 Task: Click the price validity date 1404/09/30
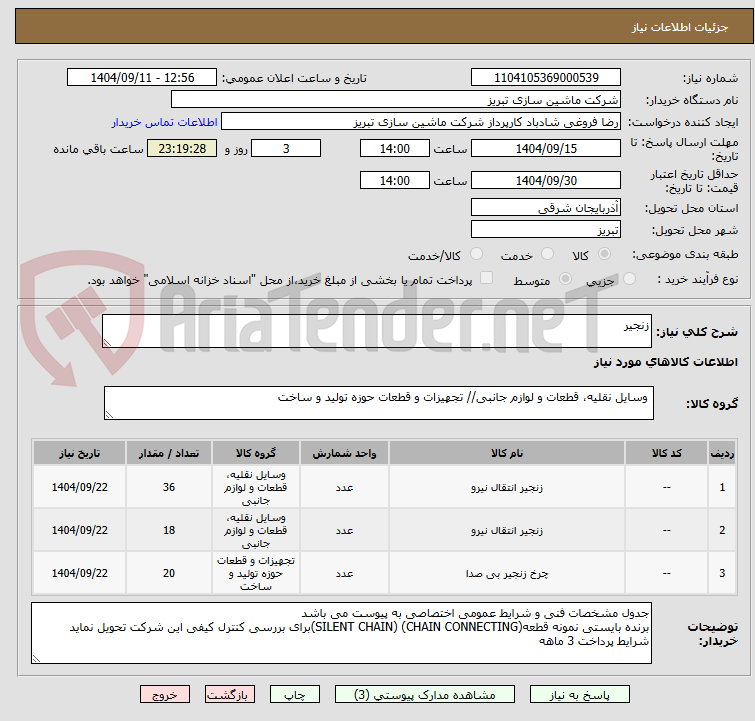click(546, 181)
